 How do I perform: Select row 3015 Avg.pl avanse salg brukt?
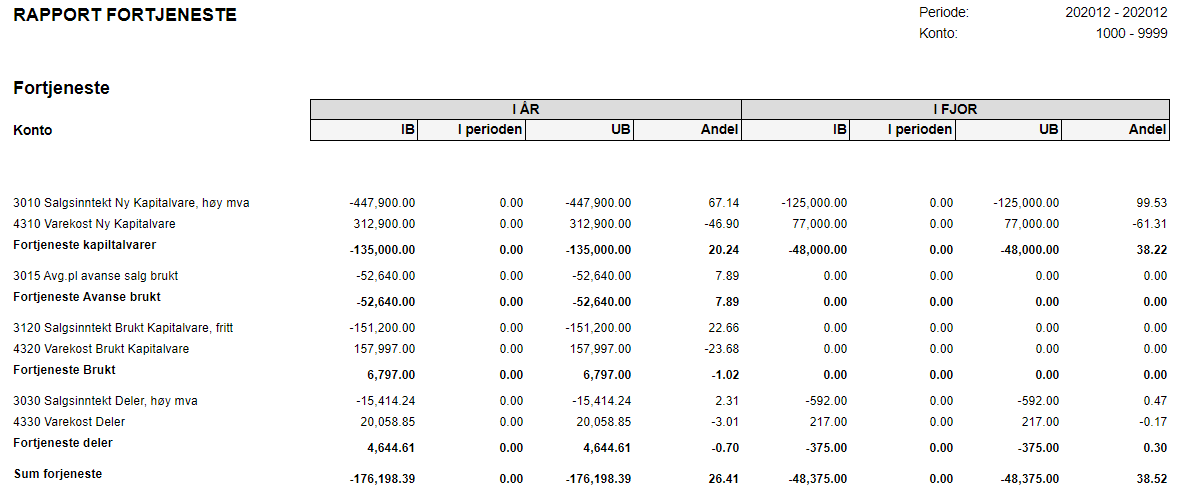(591, 276)
